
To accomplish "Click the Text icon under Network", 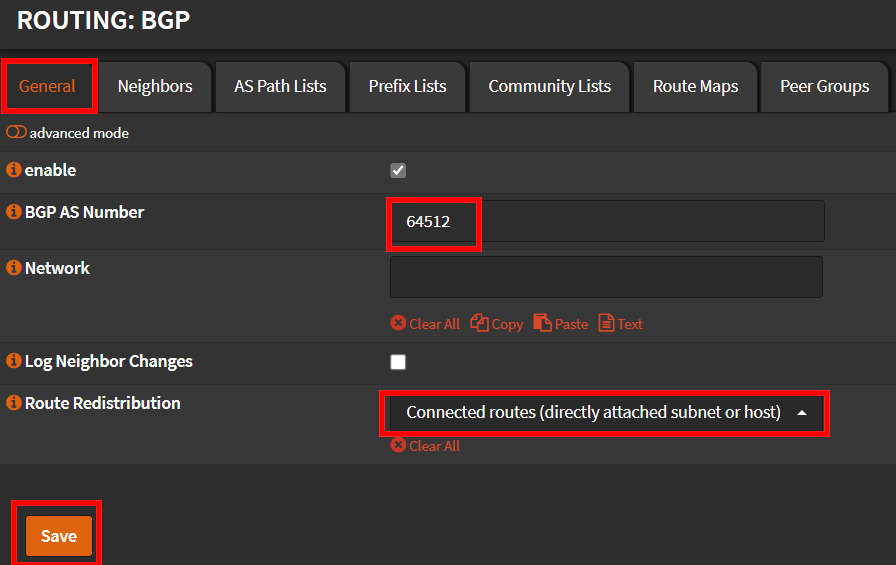I will coord(606,323).
